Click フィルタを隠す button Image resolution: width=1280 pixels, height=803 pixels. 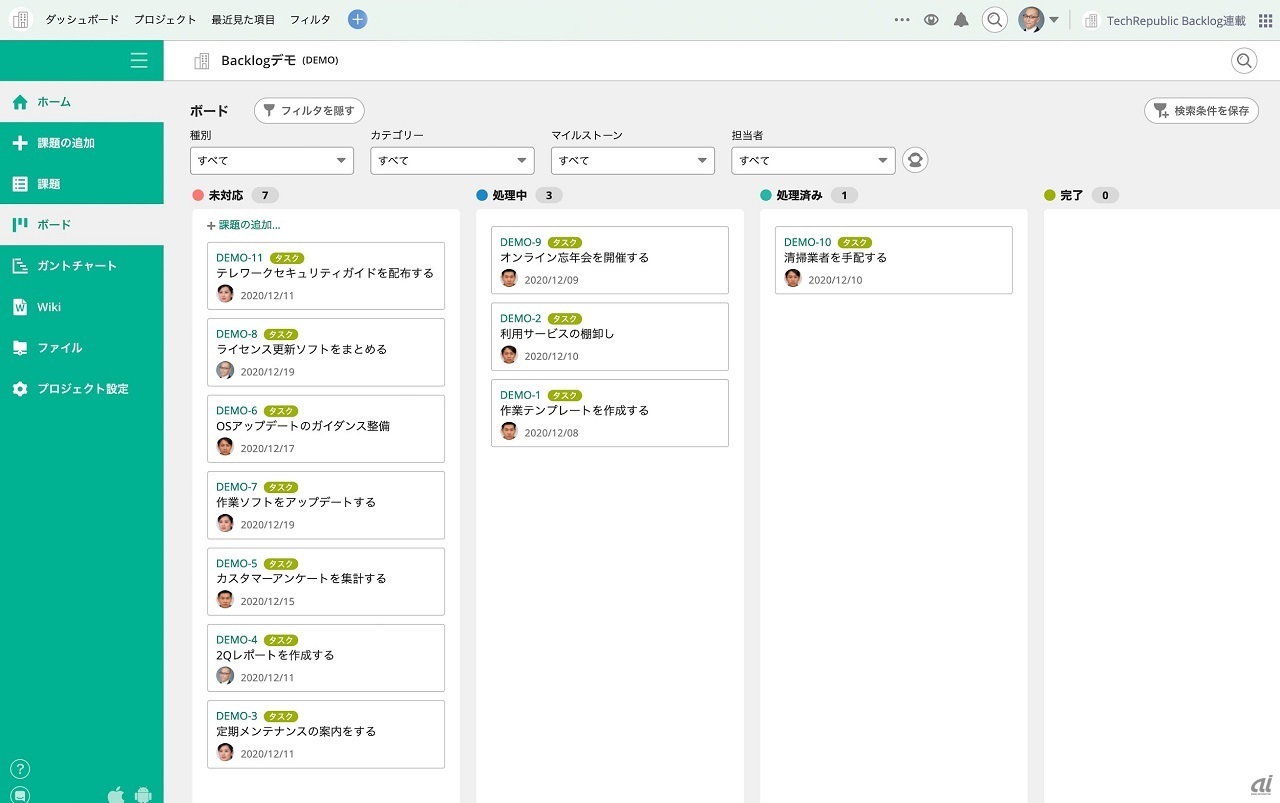pyautogui.click(x=309, y=111)
